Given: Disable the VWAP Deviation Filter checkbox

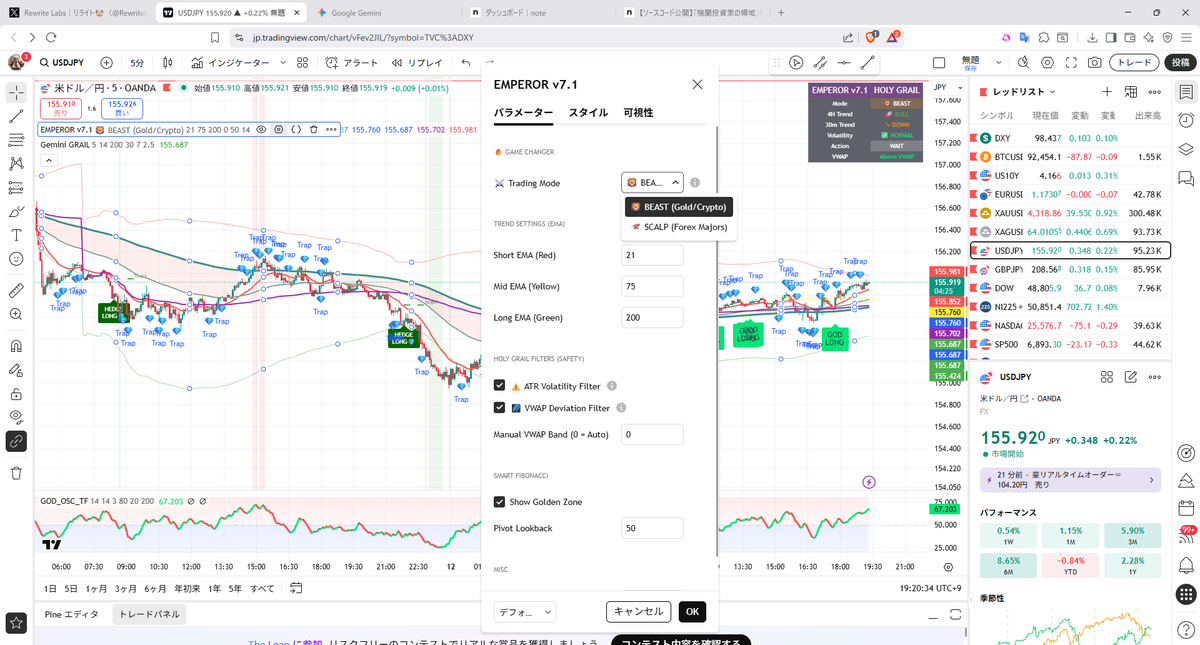Looking at the screenshot, I should [499, 408].
